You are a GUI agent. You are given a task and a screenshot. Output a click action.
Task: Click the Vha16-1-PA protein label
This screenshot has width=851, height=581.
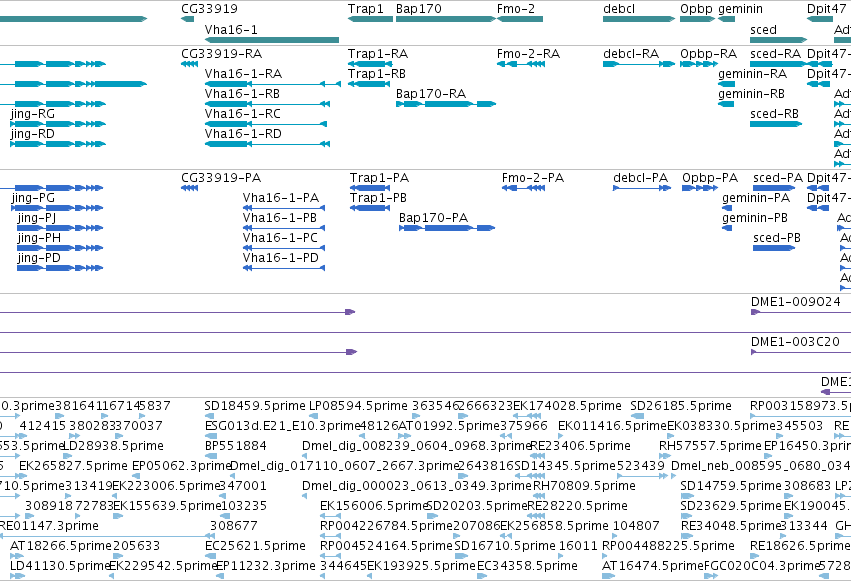281,198
